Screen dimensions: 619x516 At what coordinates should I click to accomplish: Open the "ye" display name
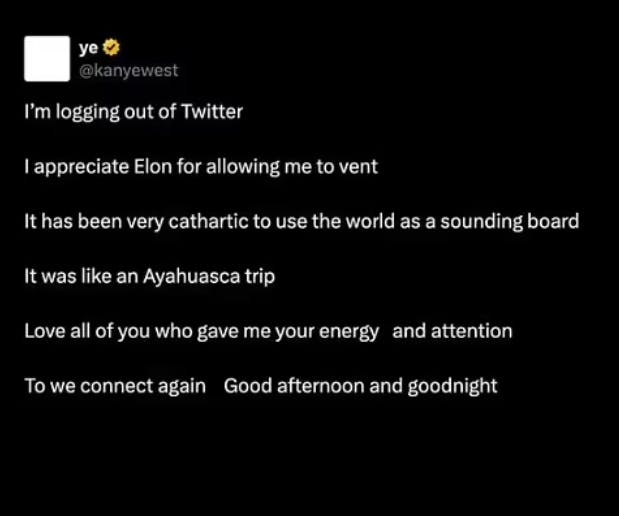pos(89,48)
